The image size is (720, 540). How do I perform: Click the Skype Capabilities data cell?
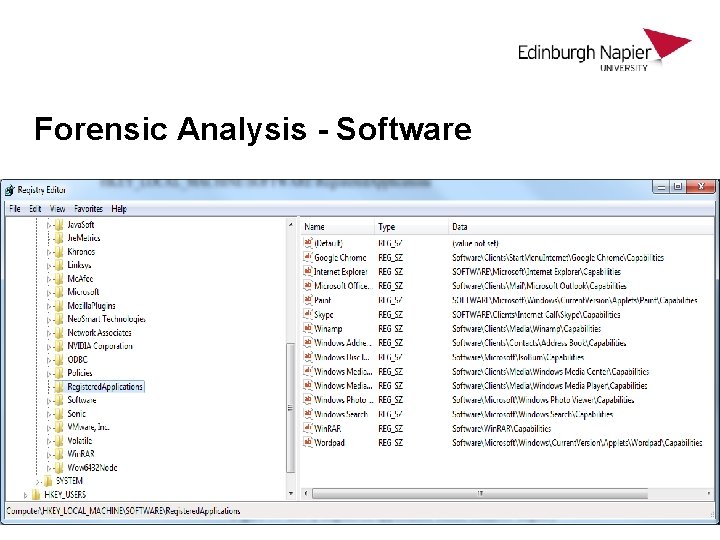click(536, 315)
